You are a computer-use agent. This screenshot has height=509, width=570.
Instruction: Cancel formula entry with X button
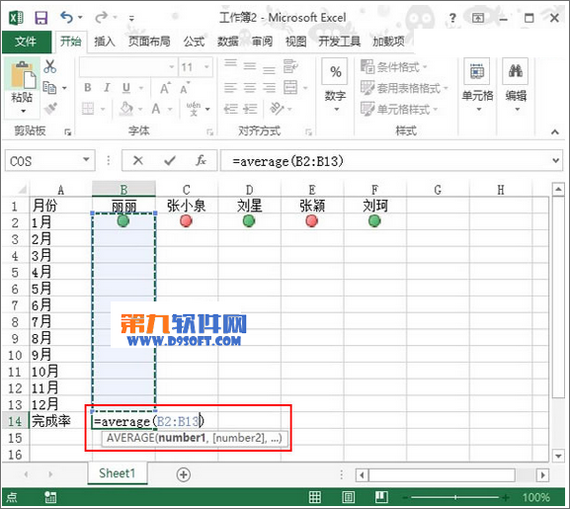[x=138, y=160]
